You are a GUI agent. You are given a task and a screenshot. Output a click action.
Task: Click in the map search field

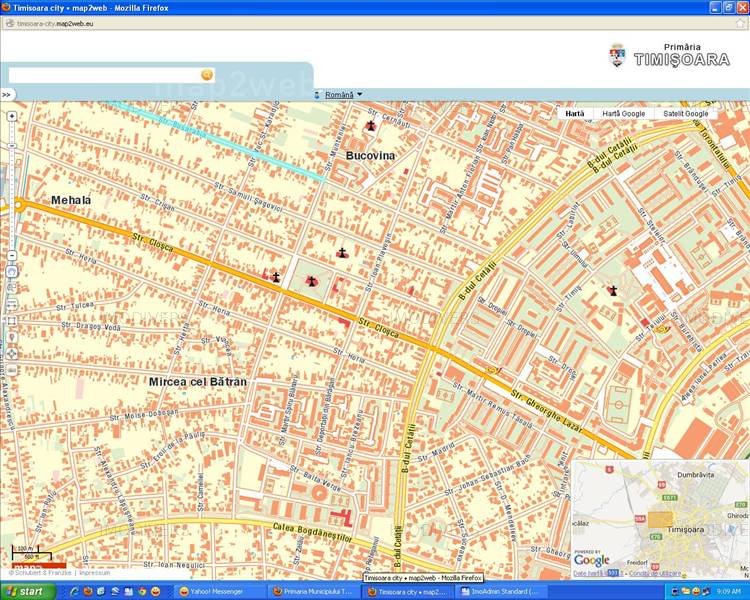pos(104,75)
